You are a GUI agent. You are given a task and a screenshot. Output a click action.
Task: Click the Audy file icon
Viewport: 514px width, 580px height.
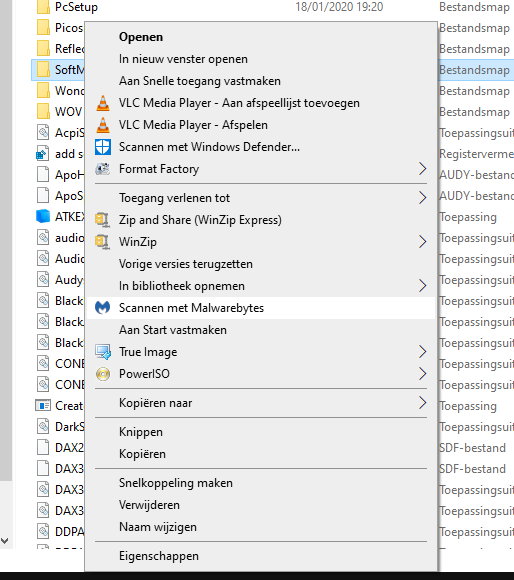[x=43, y=280]
